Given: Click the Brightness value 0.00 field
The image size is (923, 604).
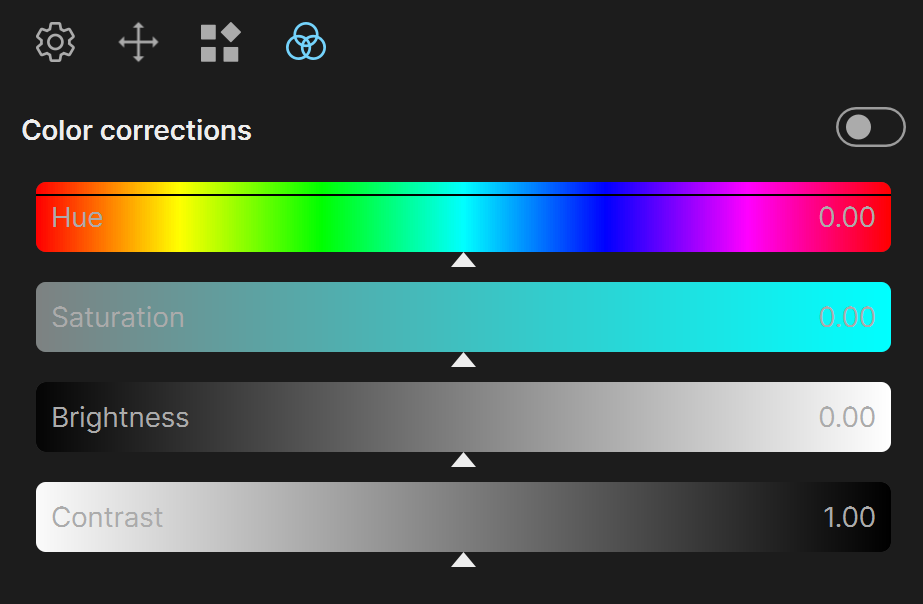Looking at the screenshot, I should coord(846,417).
